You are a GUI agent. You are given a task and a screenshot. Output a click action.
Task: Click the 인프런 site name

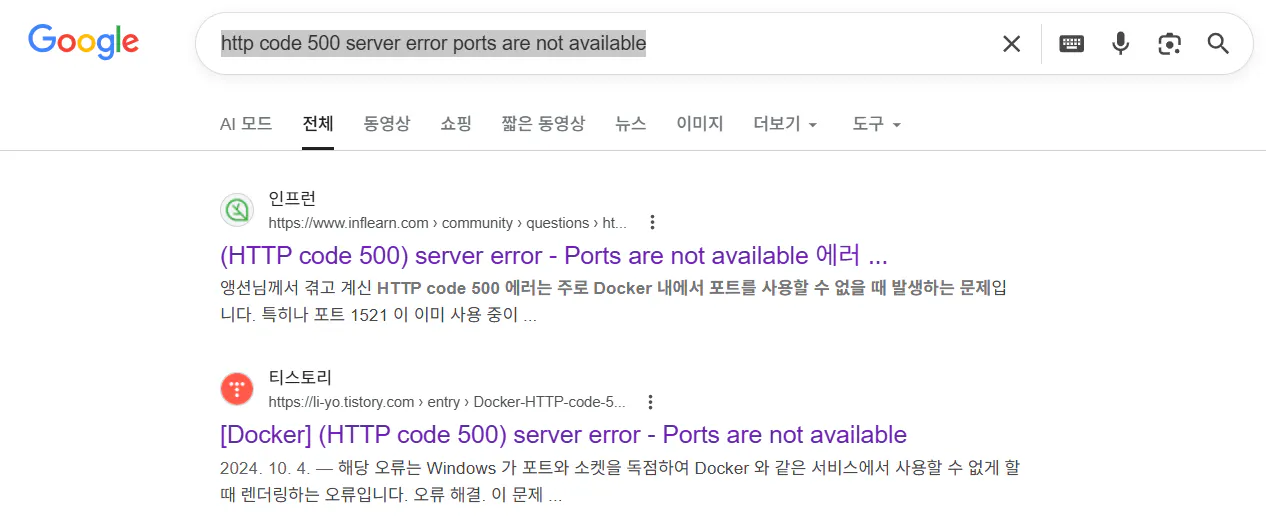coord(292,198)
